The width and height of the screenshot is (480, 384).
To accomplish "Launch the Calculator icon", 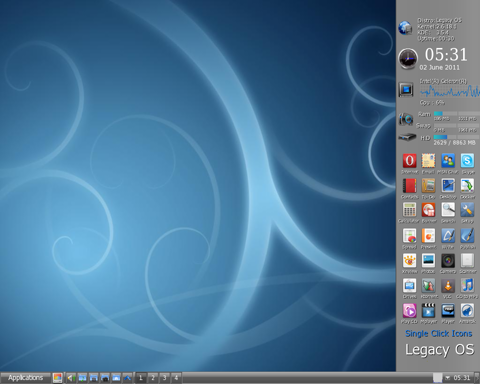I will coord(409,210).
